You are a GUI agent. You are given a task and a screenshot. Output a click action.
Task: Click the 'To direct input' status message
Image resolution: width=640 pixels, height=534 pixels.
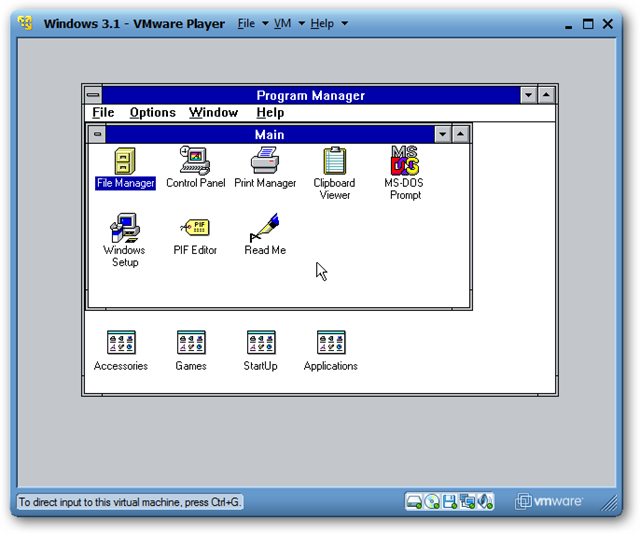coord(129,502)
